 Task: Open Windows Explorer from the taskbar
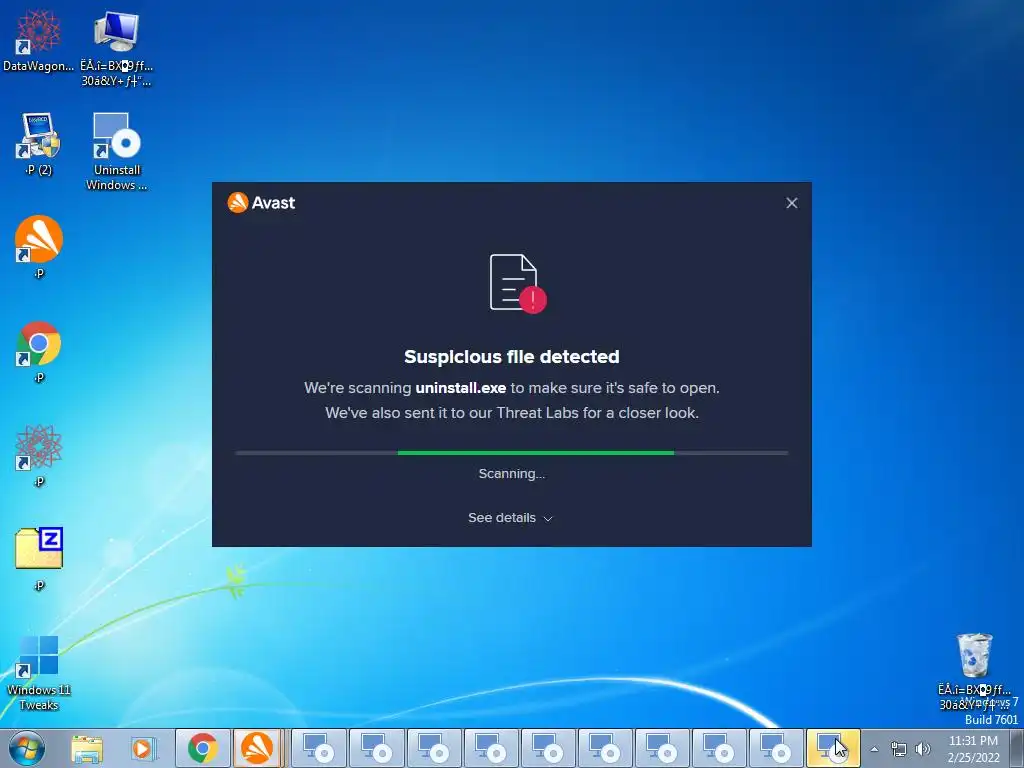(87, 749)
